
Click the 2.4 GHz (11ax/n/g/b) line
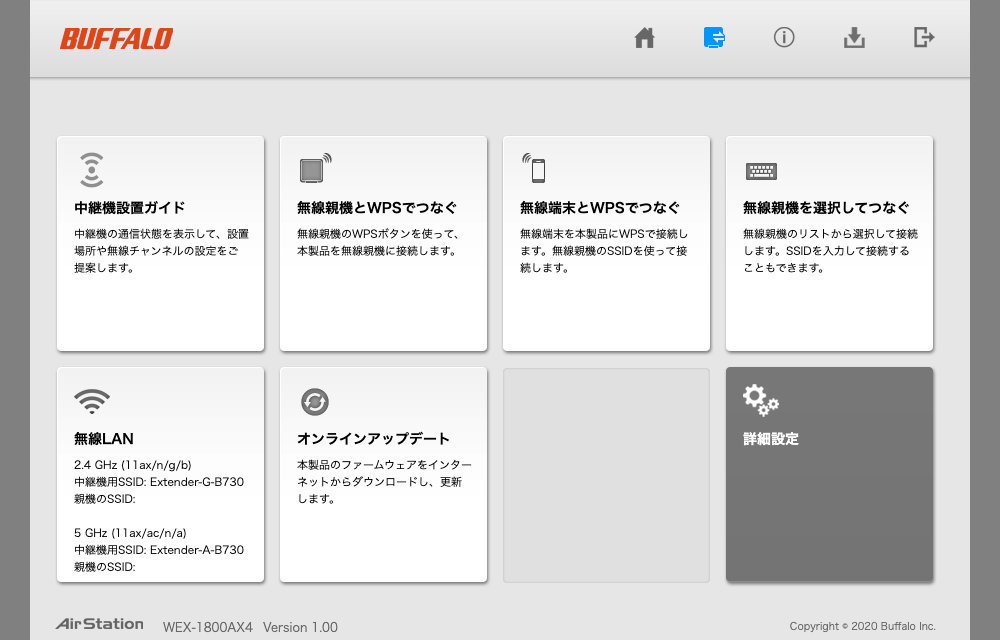[x=133, y=465]
